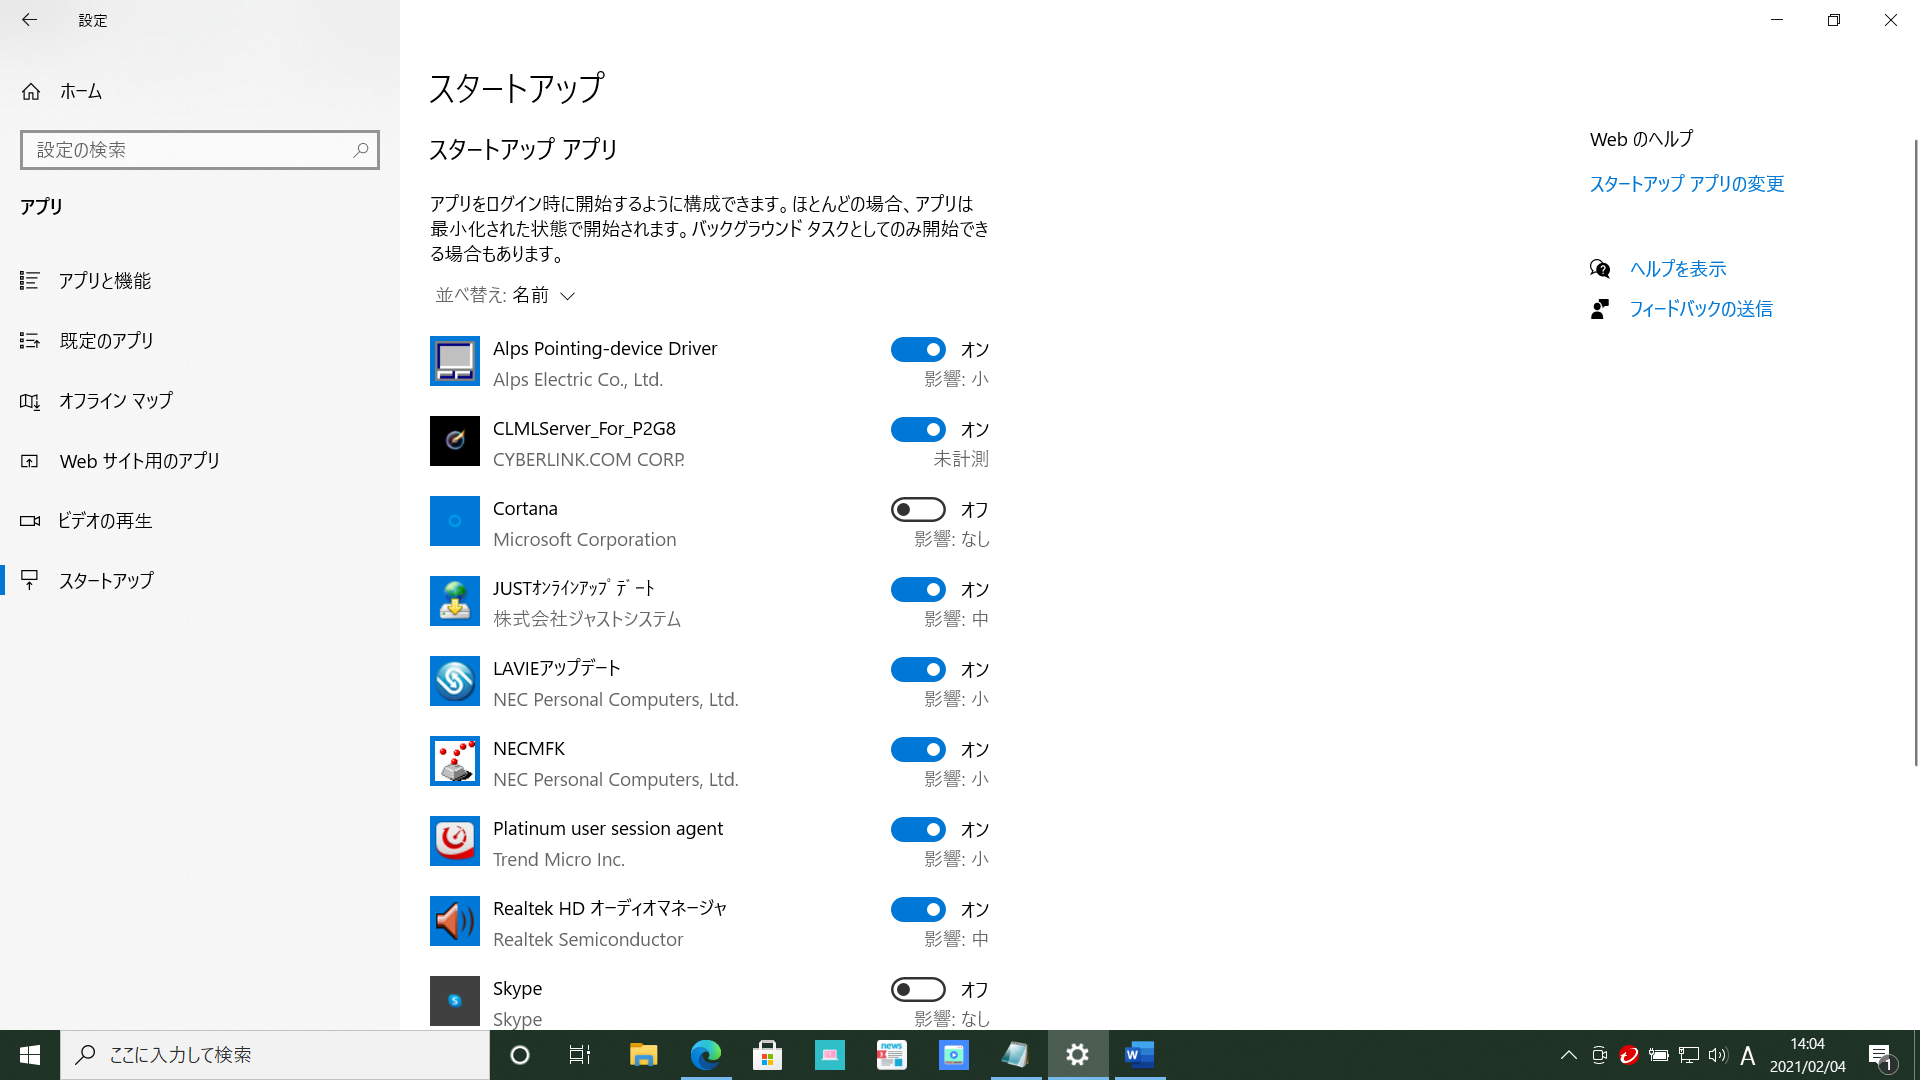Disable CLMLServer_For_P2G8 startup toggle

coord(917,429)
